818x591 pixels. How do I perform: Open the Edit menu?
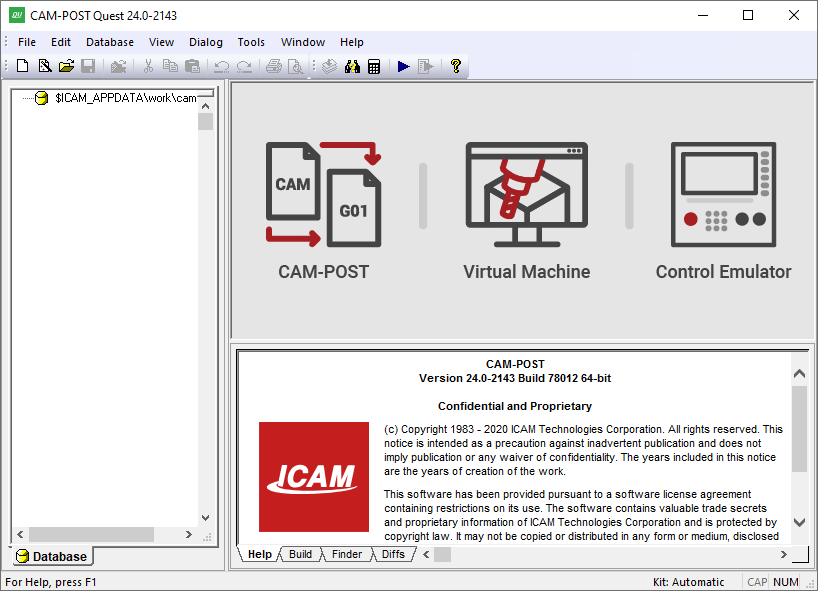coord(61,42)
